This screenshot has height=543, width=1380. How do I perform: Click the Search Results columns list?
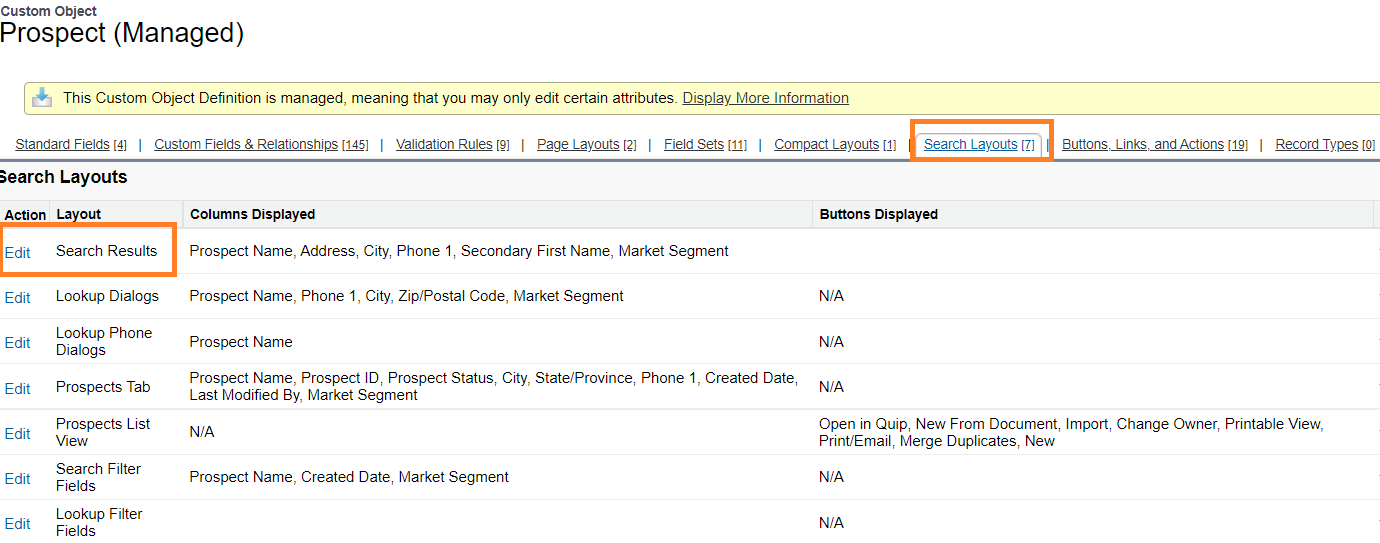[x=459, y=251]
